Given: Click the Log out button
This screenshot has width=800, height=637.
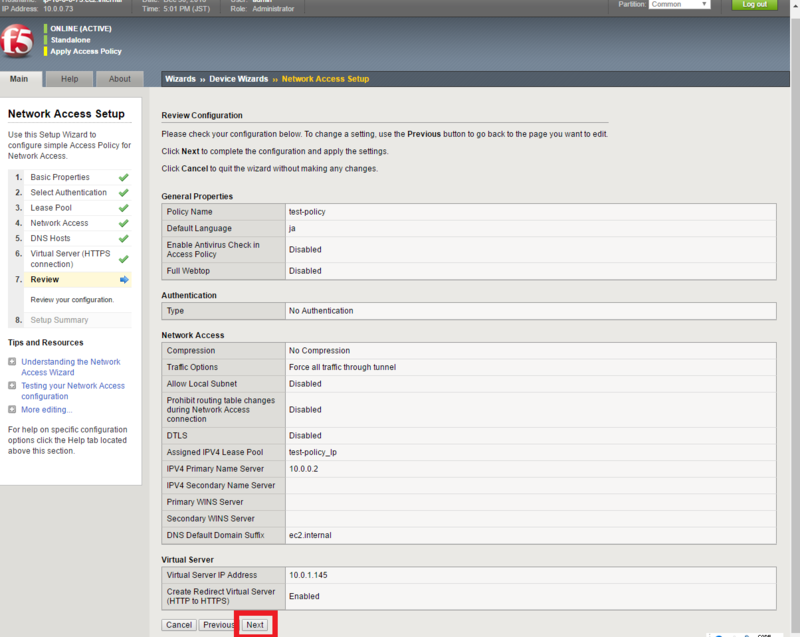Looking at the screenshot, I should point(755,4).
